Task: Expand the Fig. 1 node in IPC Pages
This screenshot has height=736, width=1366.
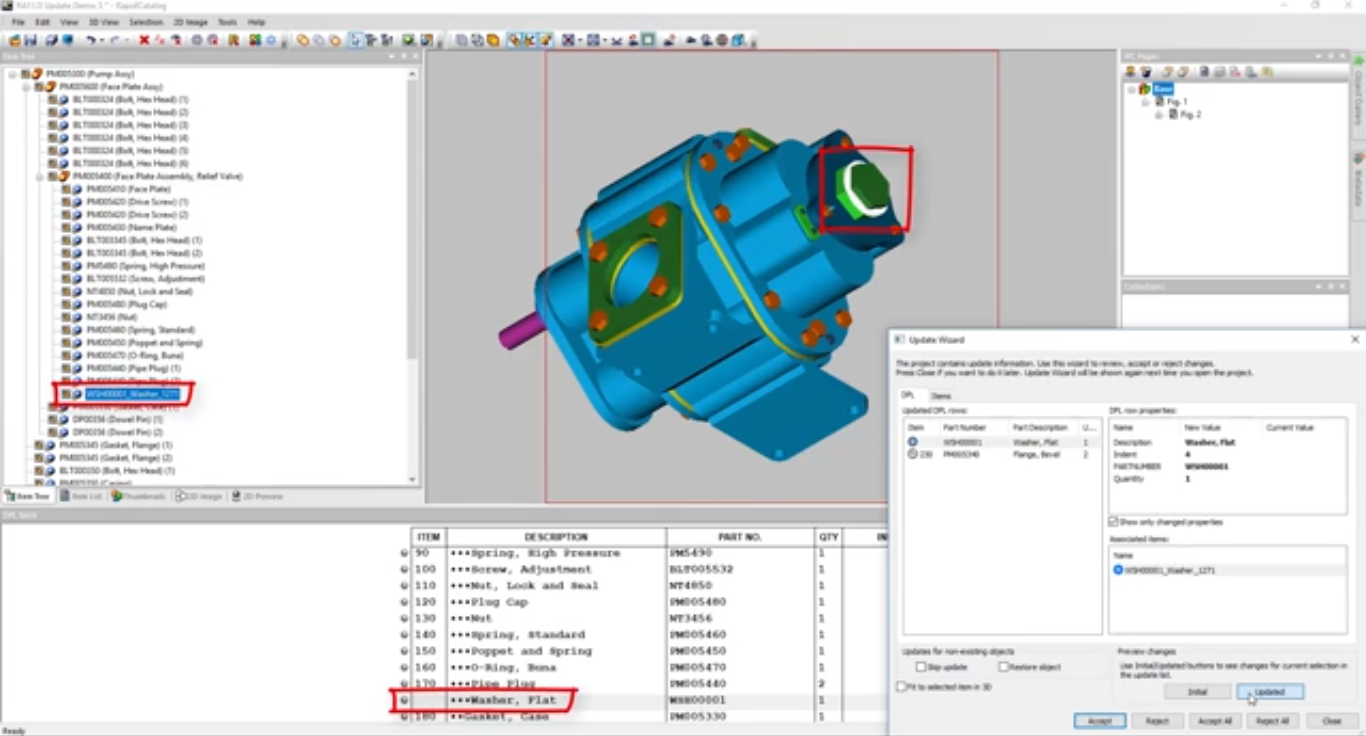Action: click(x=1146, y=102)
